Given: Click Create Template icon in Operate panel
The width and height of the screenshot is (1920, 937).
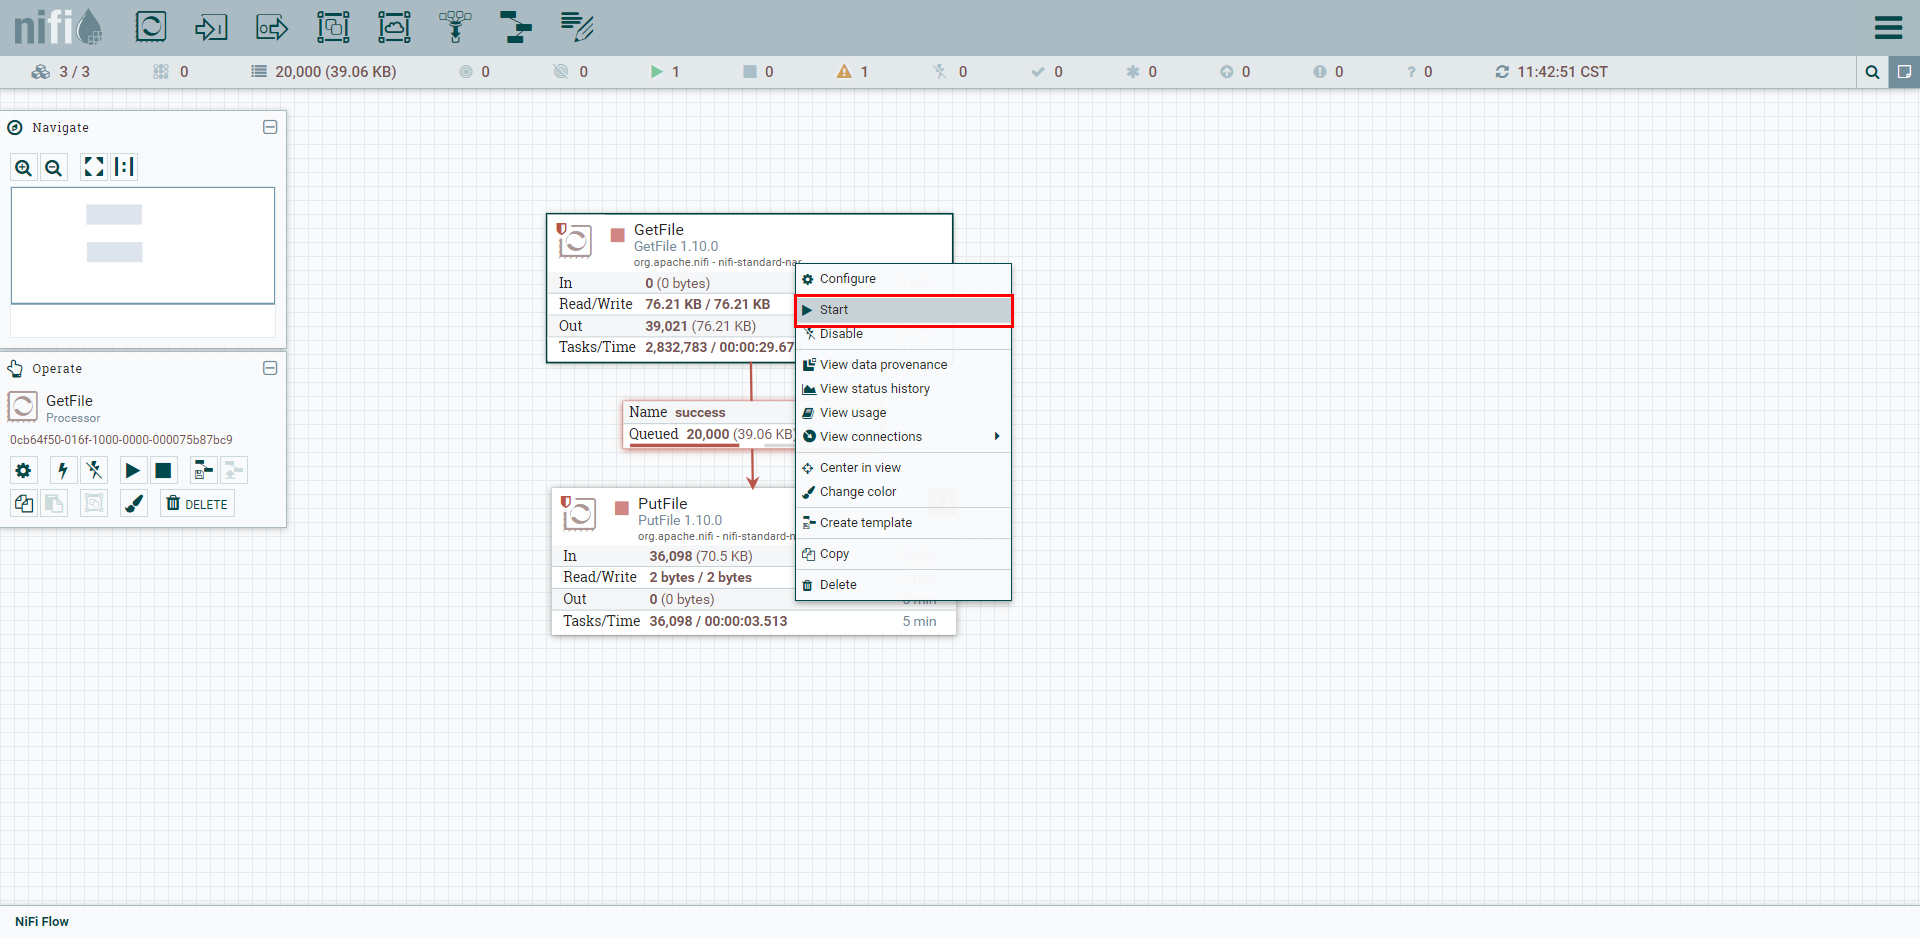Looking at the screenshot, I should point(204,470).
